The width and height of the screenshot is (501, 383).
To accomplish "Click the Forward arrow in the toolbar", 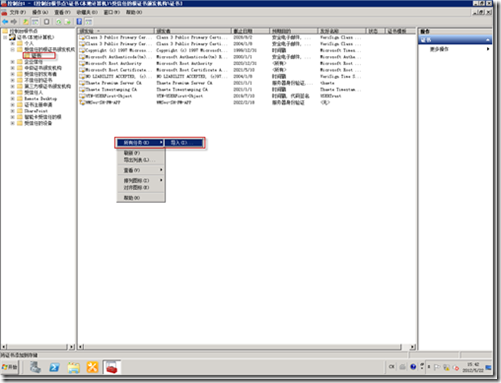I will pos(14,22).
